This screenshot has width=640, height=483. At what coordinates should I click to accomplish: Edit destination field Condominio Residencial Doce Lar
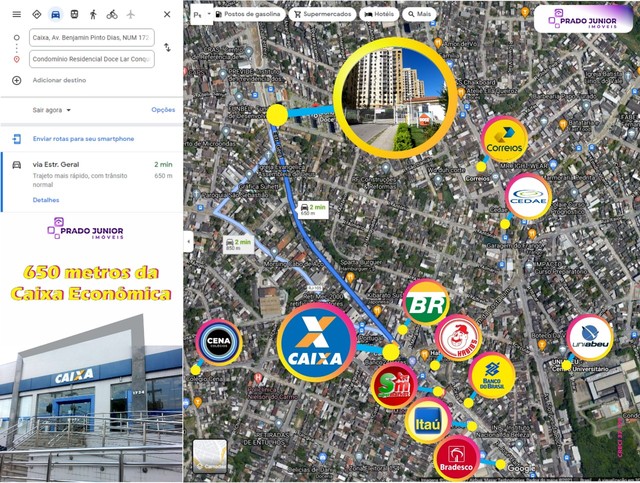(92, 59)
